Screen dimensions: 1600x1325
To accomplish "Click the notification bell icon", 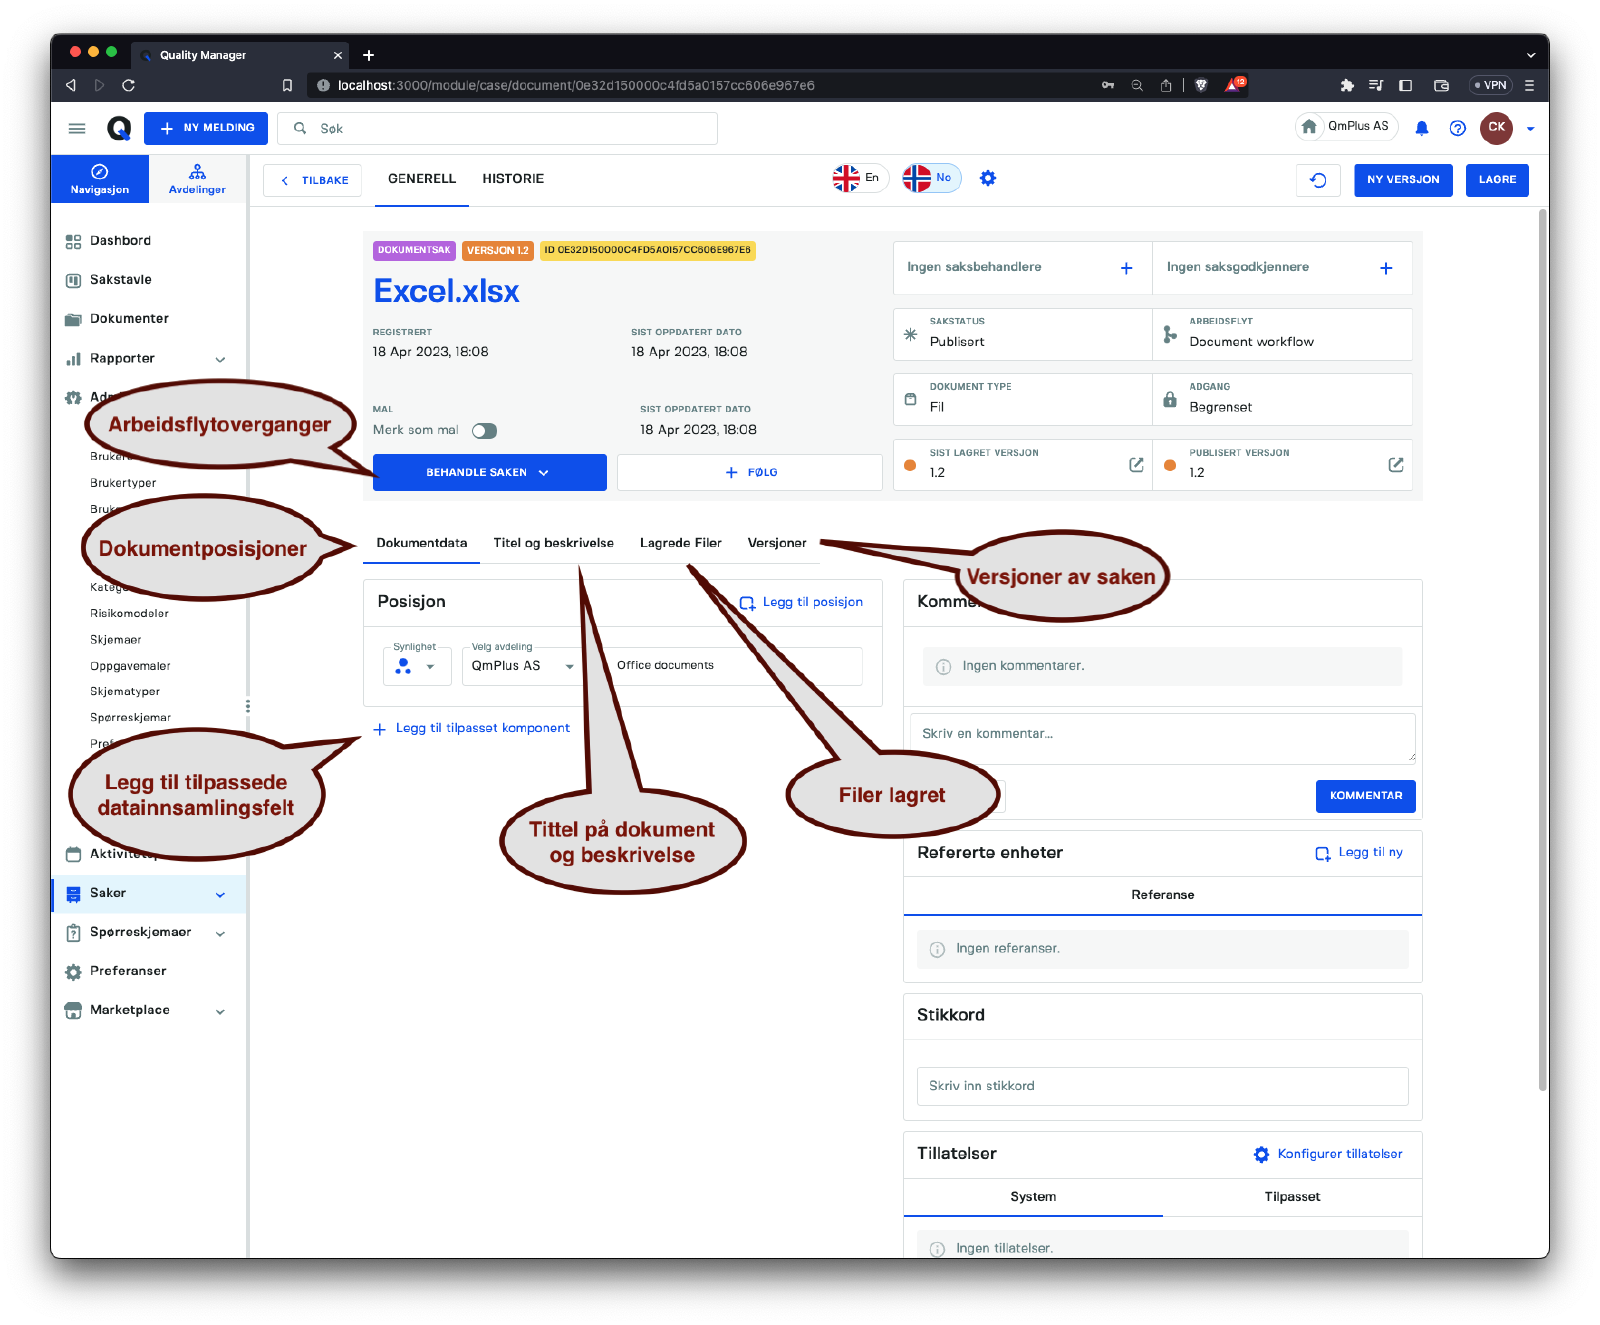I will (x=1421, y=128).
